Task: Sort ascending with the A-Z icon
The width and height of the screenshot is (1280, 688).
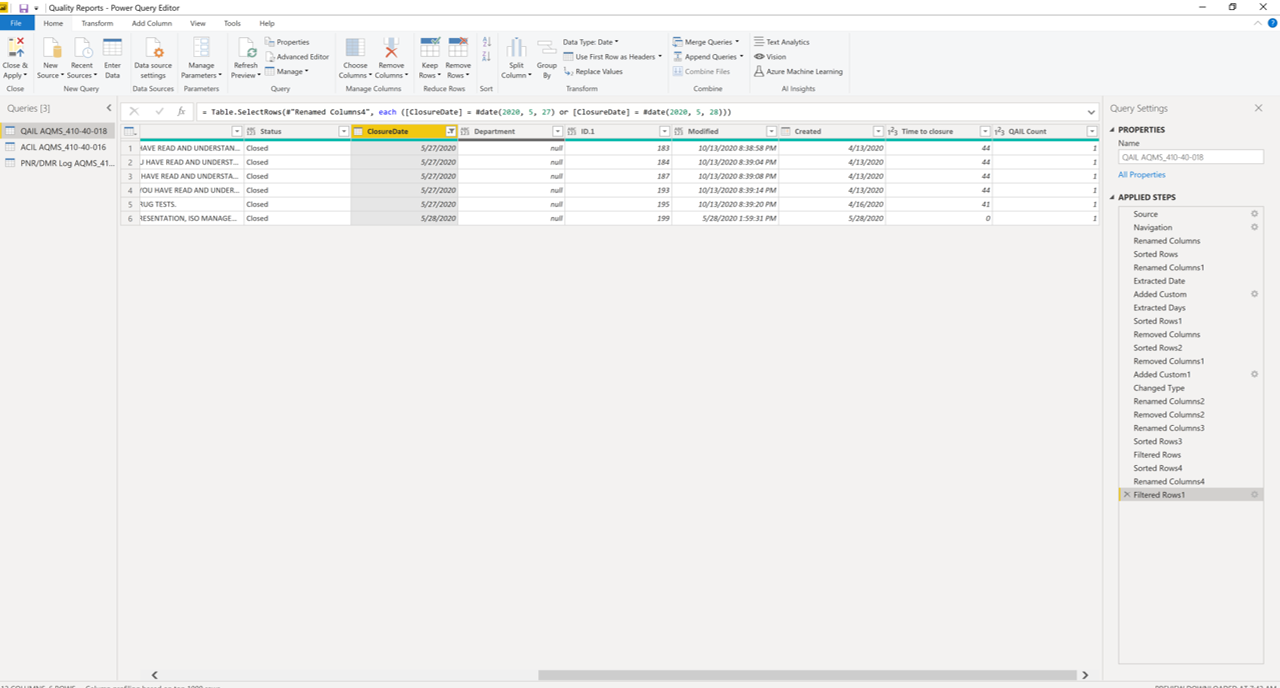Action: [x=487, y=42]
